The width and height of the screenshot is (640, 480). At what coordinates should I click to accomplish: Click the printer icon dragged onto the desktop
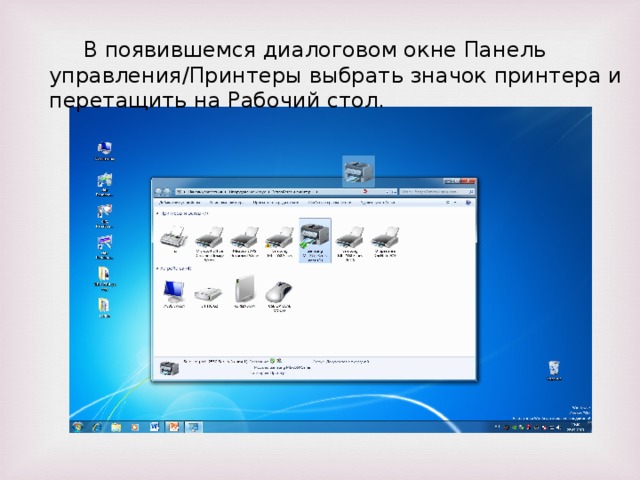click(358, 171)
